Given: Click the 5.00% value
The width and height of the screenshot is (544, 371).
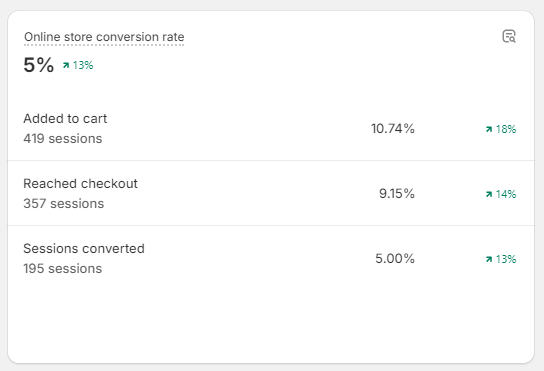Looking at the screenshot, I should tap(395, 259).
